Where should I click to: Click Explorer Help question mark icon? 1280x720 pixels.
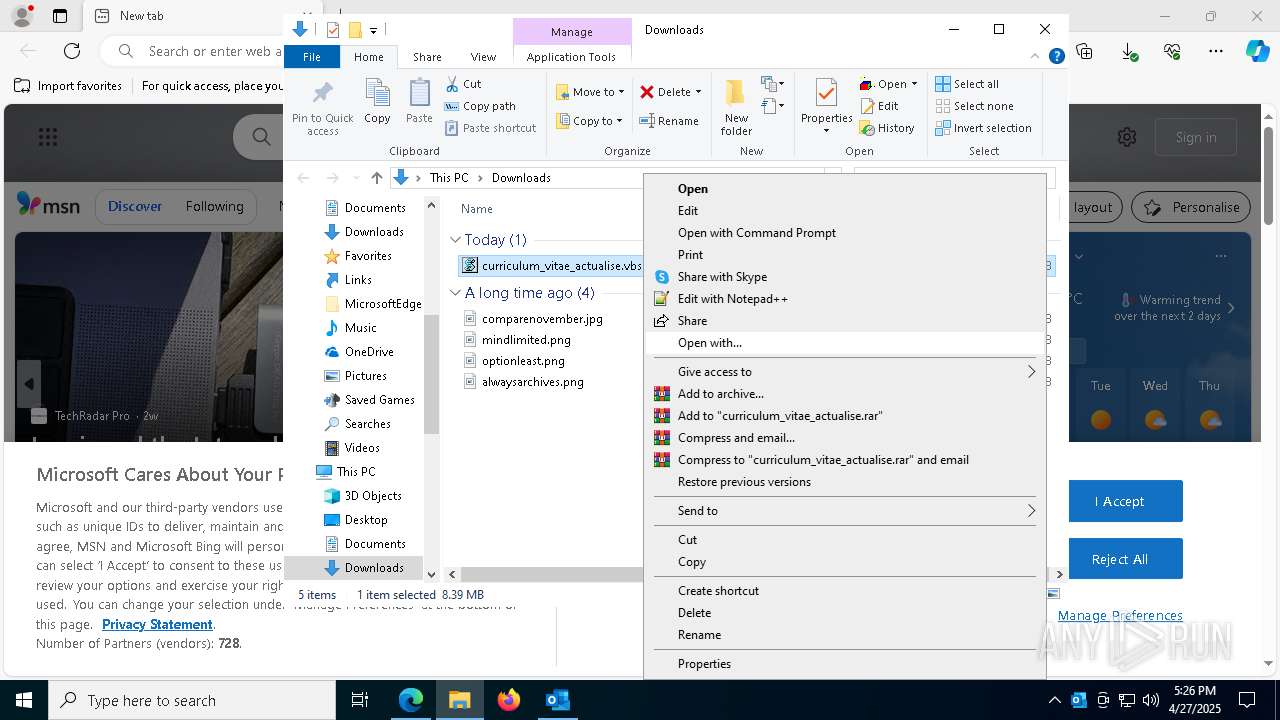coord(1056,57)
